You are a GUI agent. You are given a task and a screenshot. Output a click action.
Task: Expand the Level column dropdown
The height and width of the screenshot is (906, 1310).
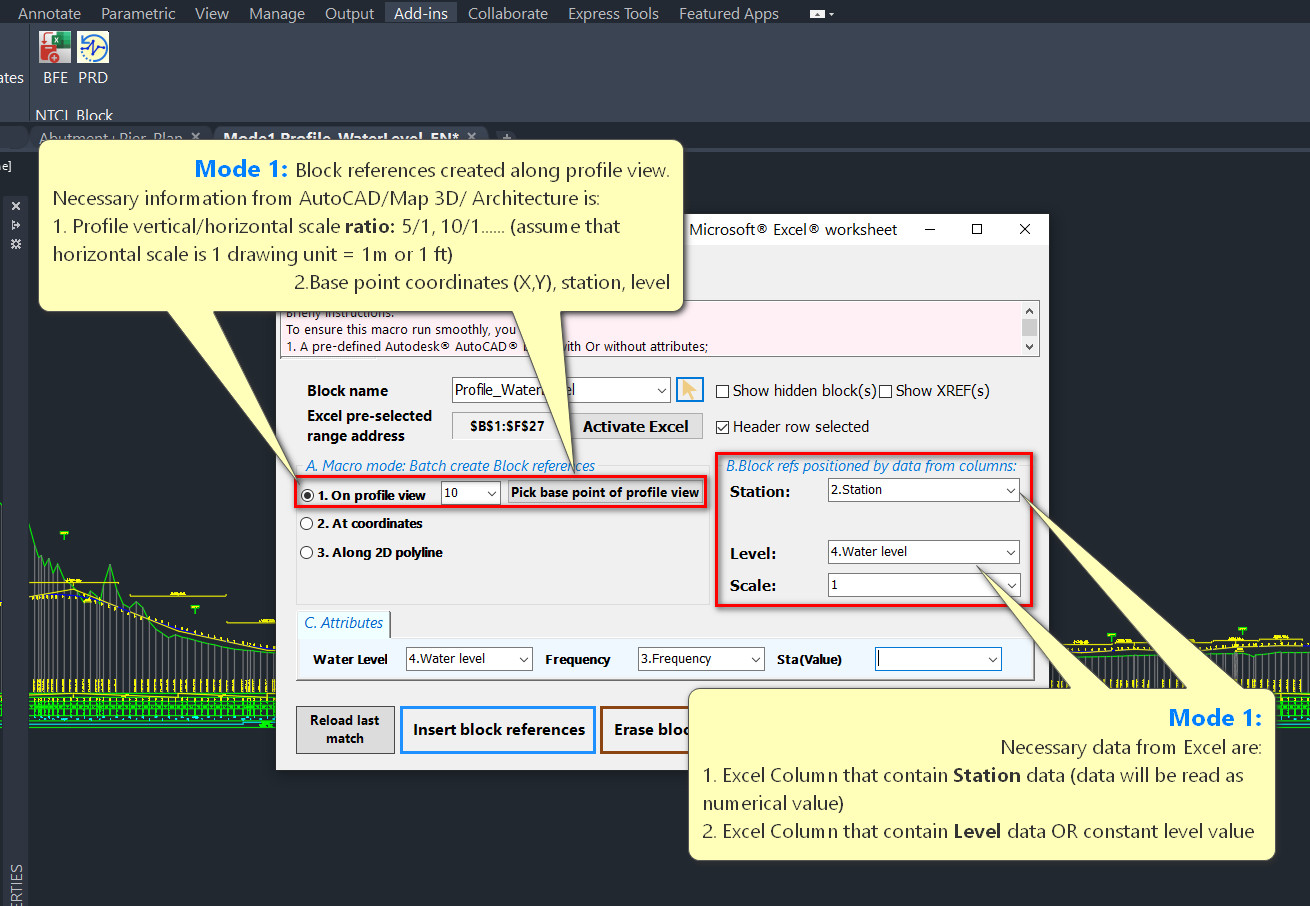pyautogui.click(x=1011, y=552)
